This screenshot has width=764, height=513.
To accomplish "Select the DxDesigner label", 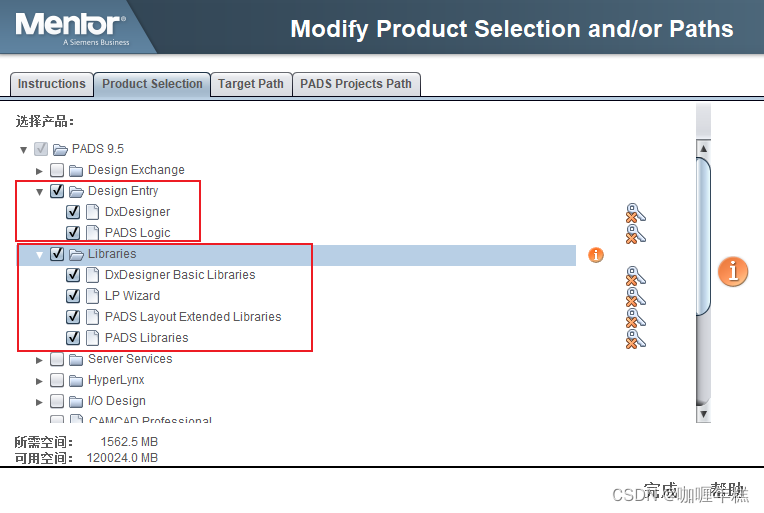I will tap(137, 212).
